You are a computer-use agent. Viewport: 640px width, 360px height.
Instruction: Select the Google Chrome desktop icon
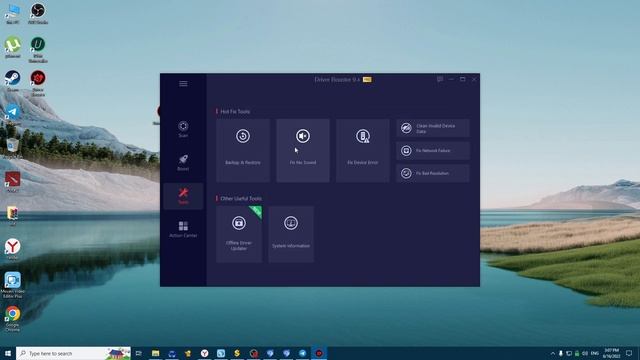[13, 319]
